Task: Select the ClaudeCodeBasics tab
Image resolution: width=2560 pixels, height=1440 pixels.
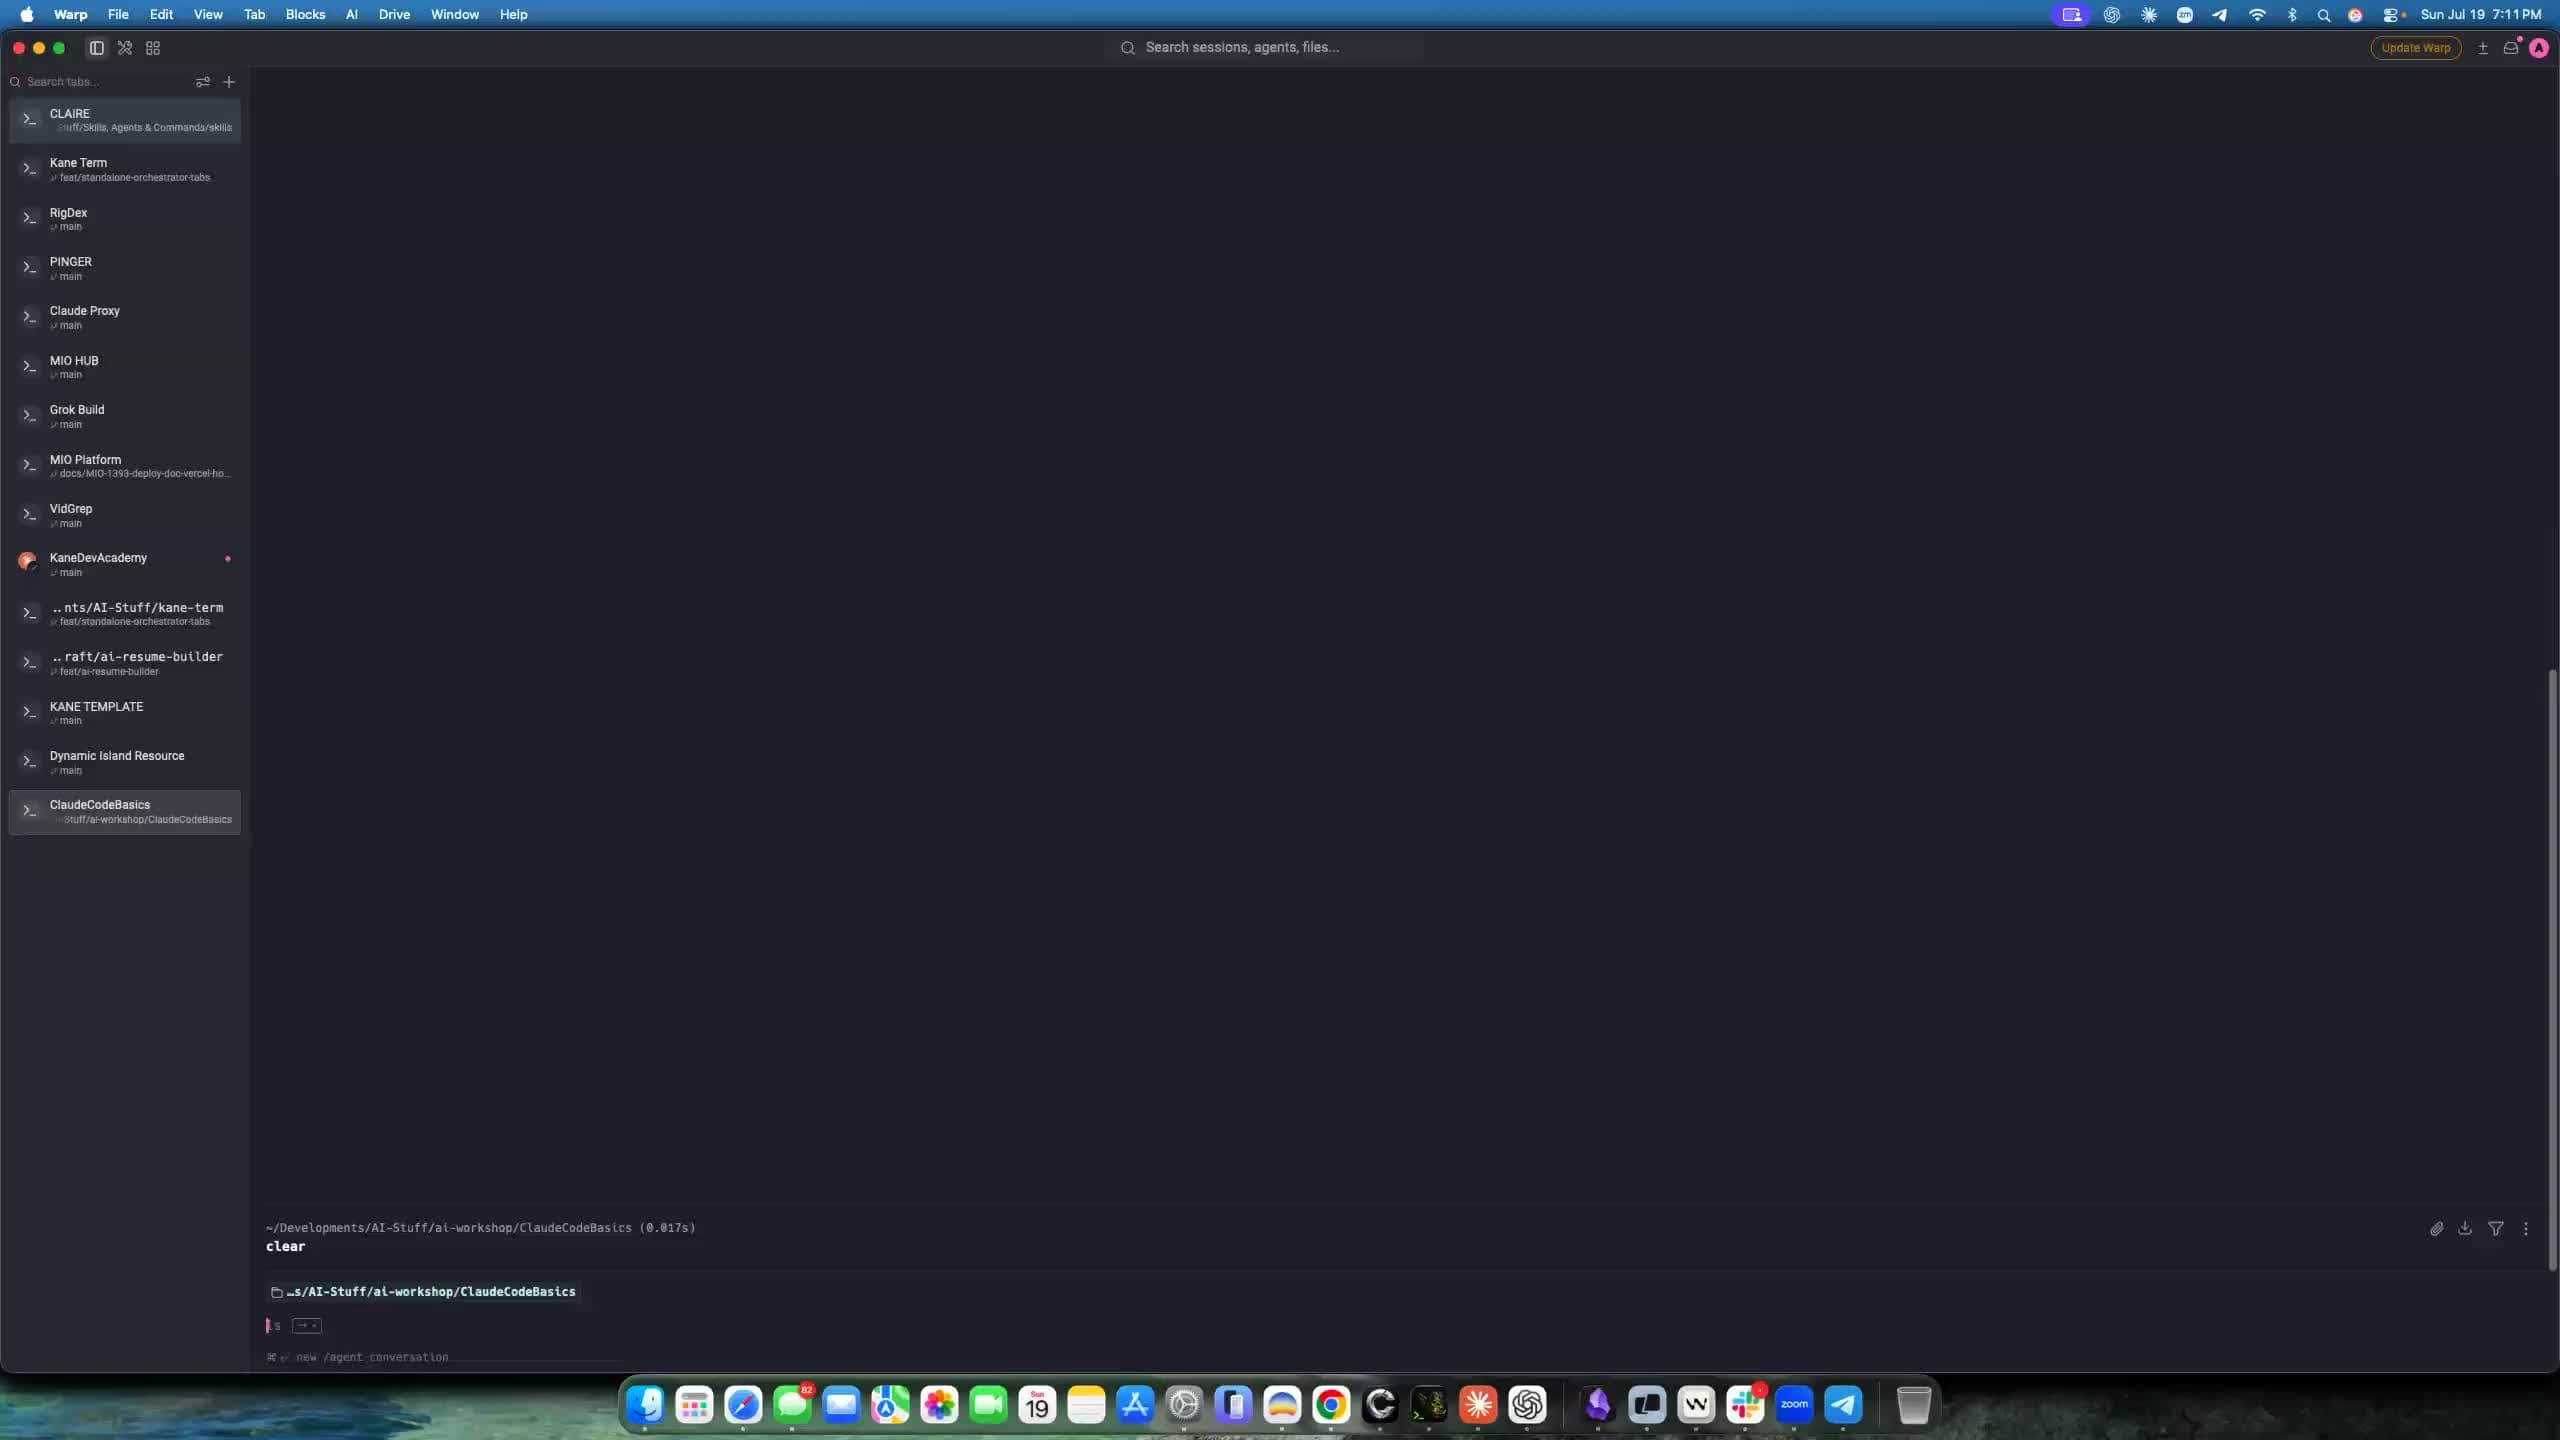Action: (125, 812)
